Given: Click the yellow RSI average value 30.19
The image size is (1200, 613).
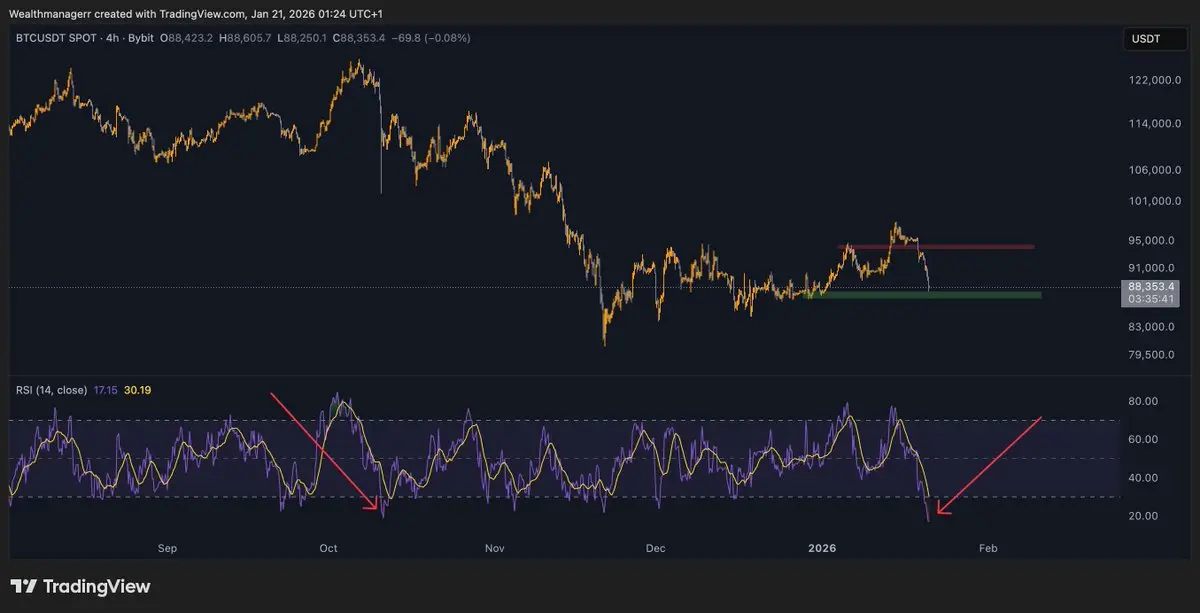Looking at the screenshot, I should tap(138, 389).
